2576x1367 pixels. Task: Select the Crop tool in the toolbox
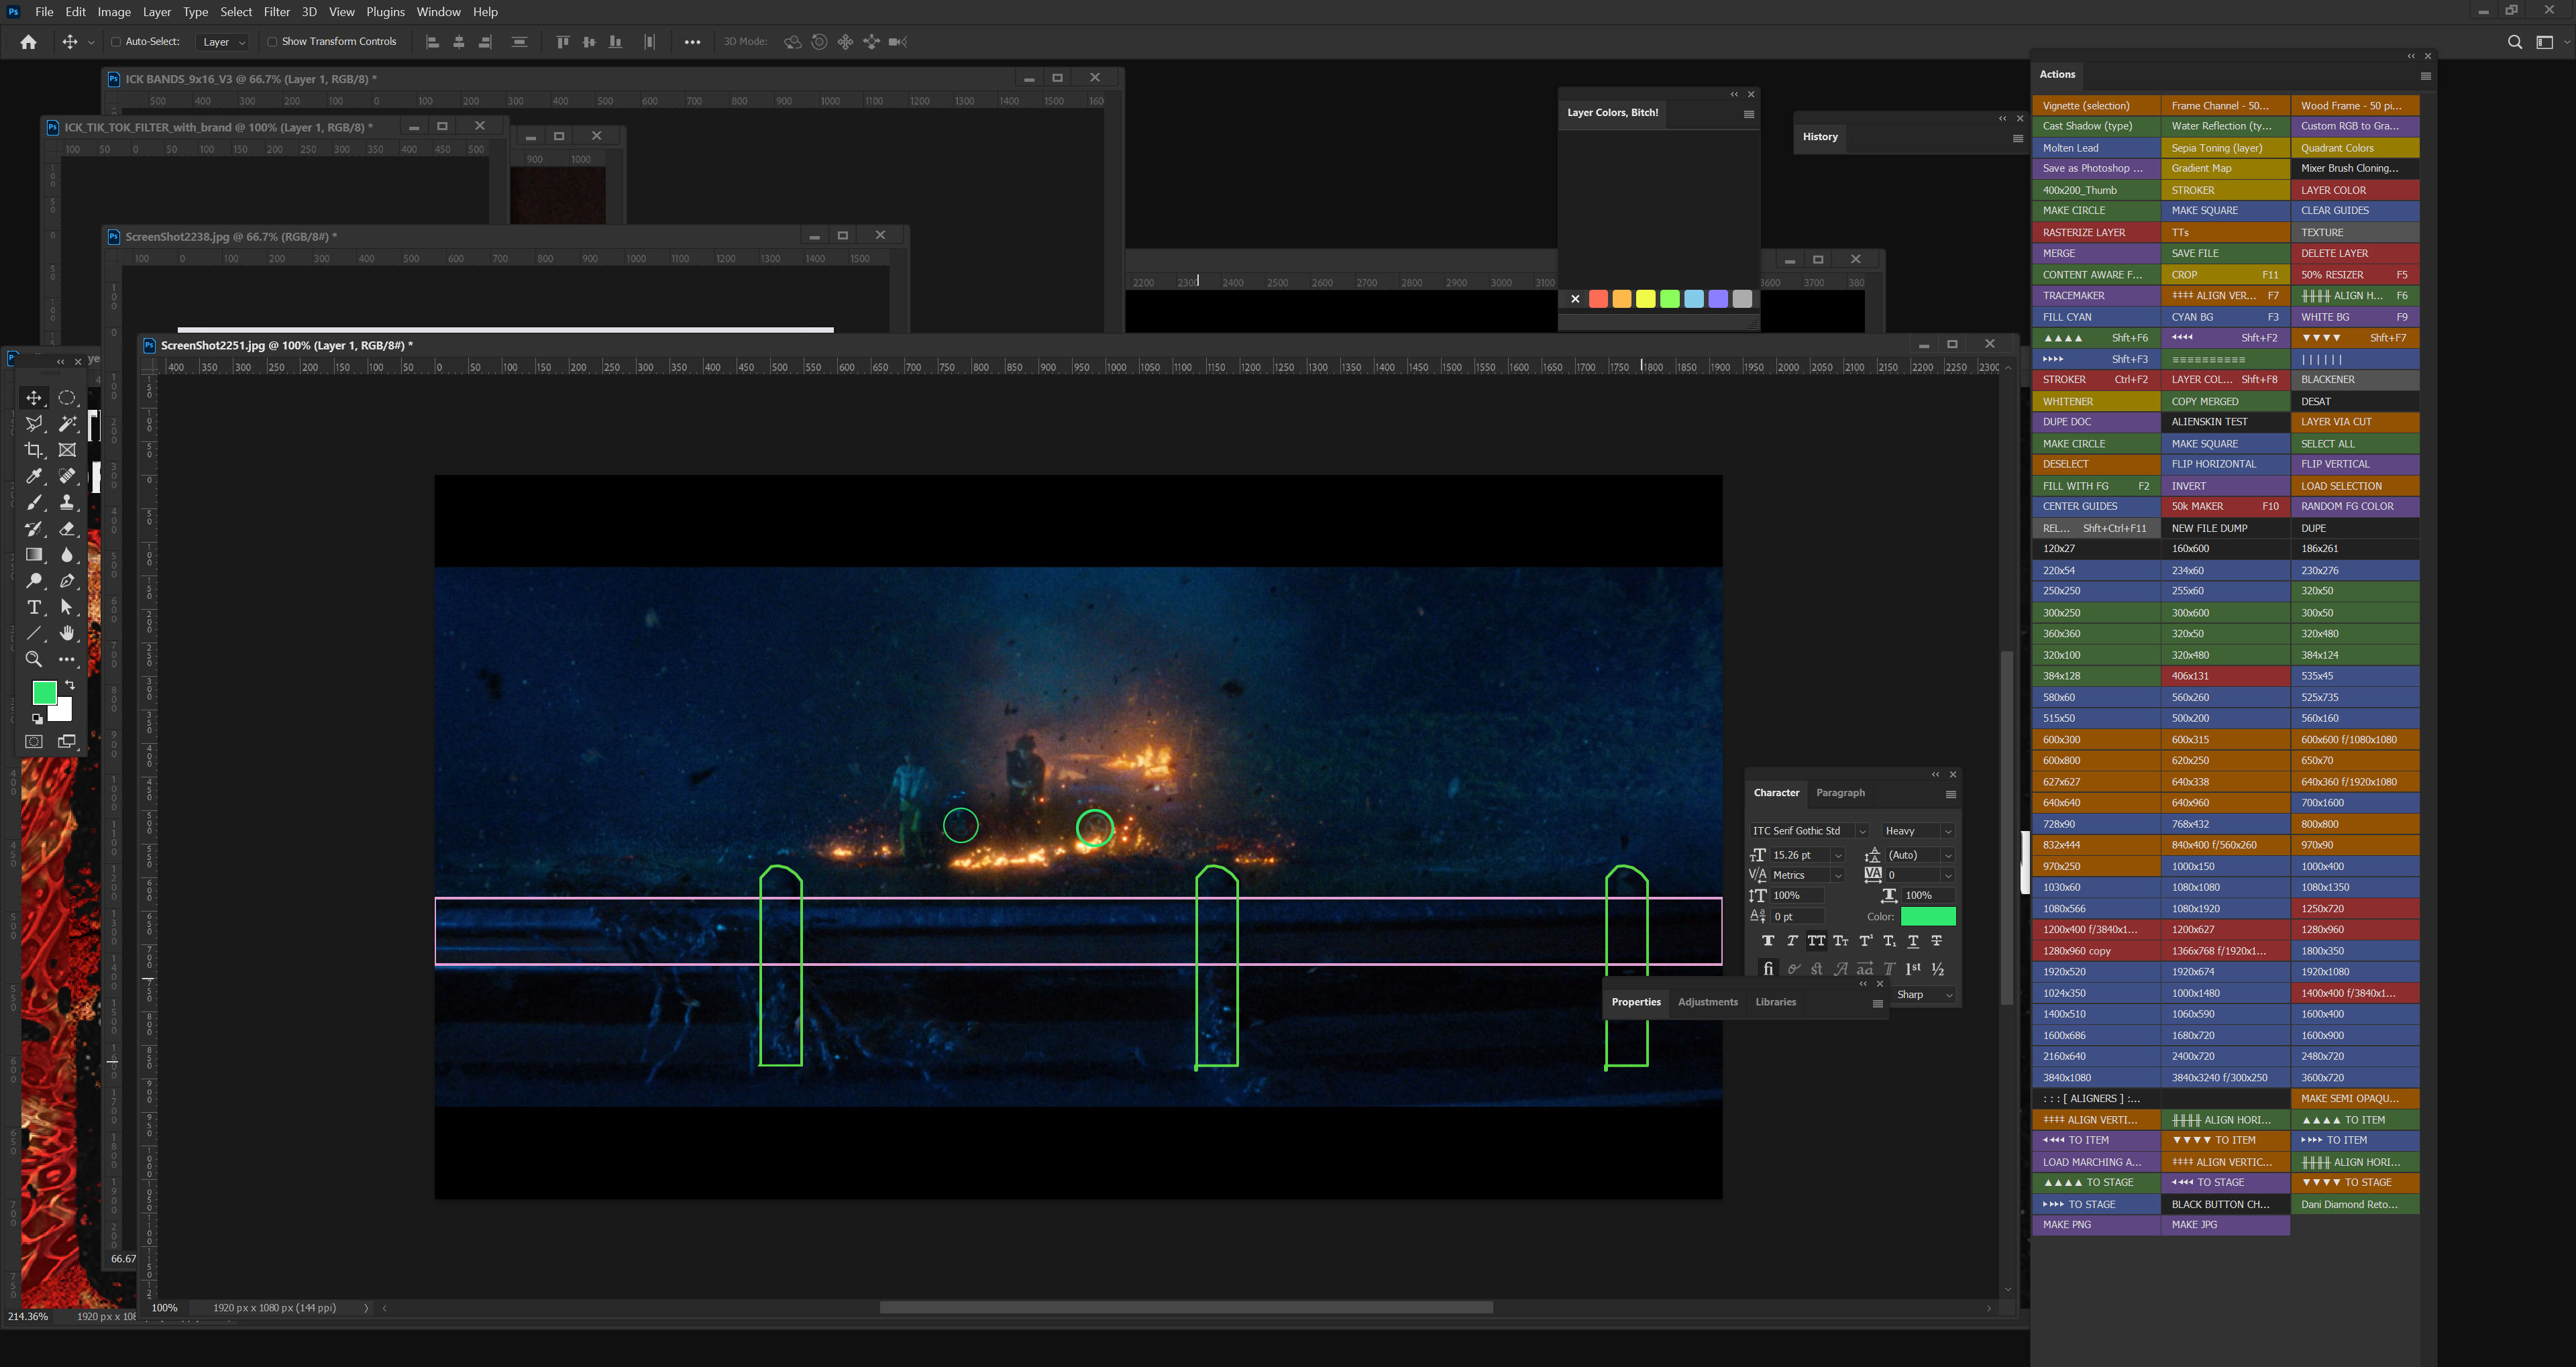coord(34,450)
